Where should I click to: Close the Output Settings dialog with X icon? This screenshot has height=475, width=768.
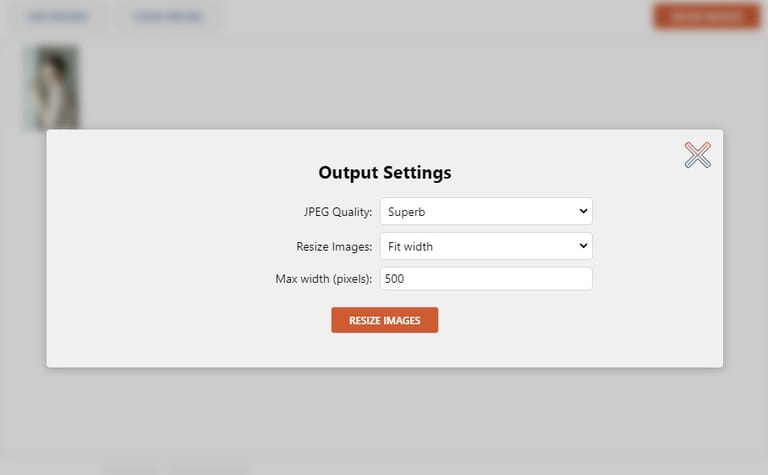click(697, 155)
